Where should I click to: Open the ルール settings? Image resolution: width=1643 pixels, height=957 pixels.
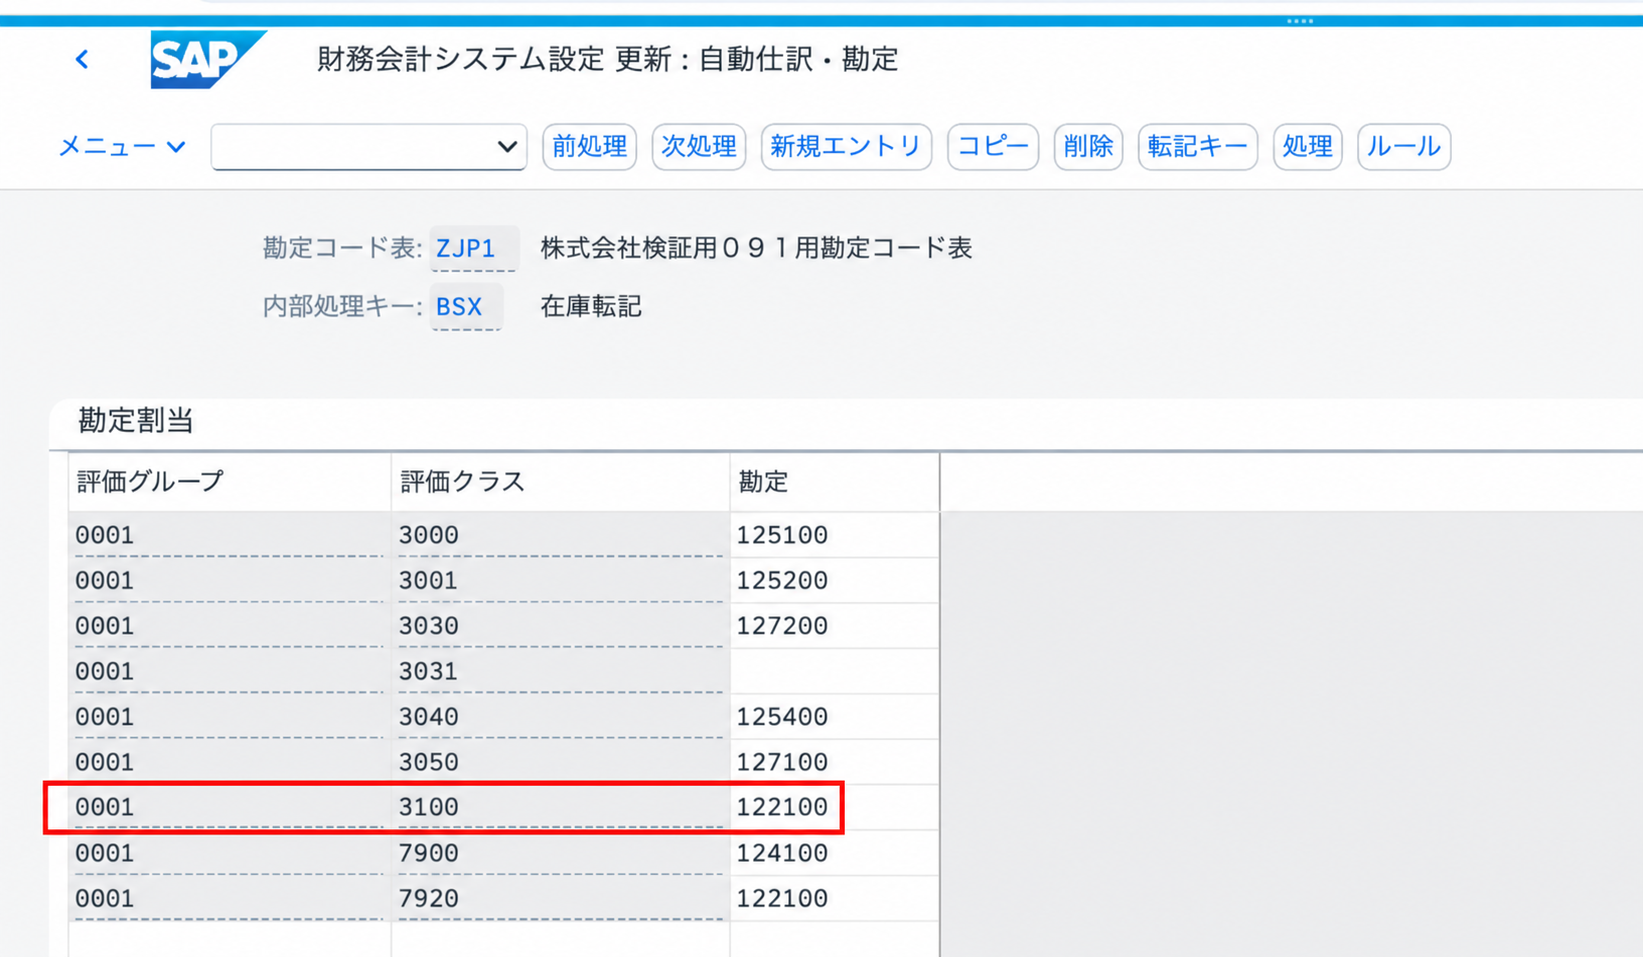pos(1404,147)
